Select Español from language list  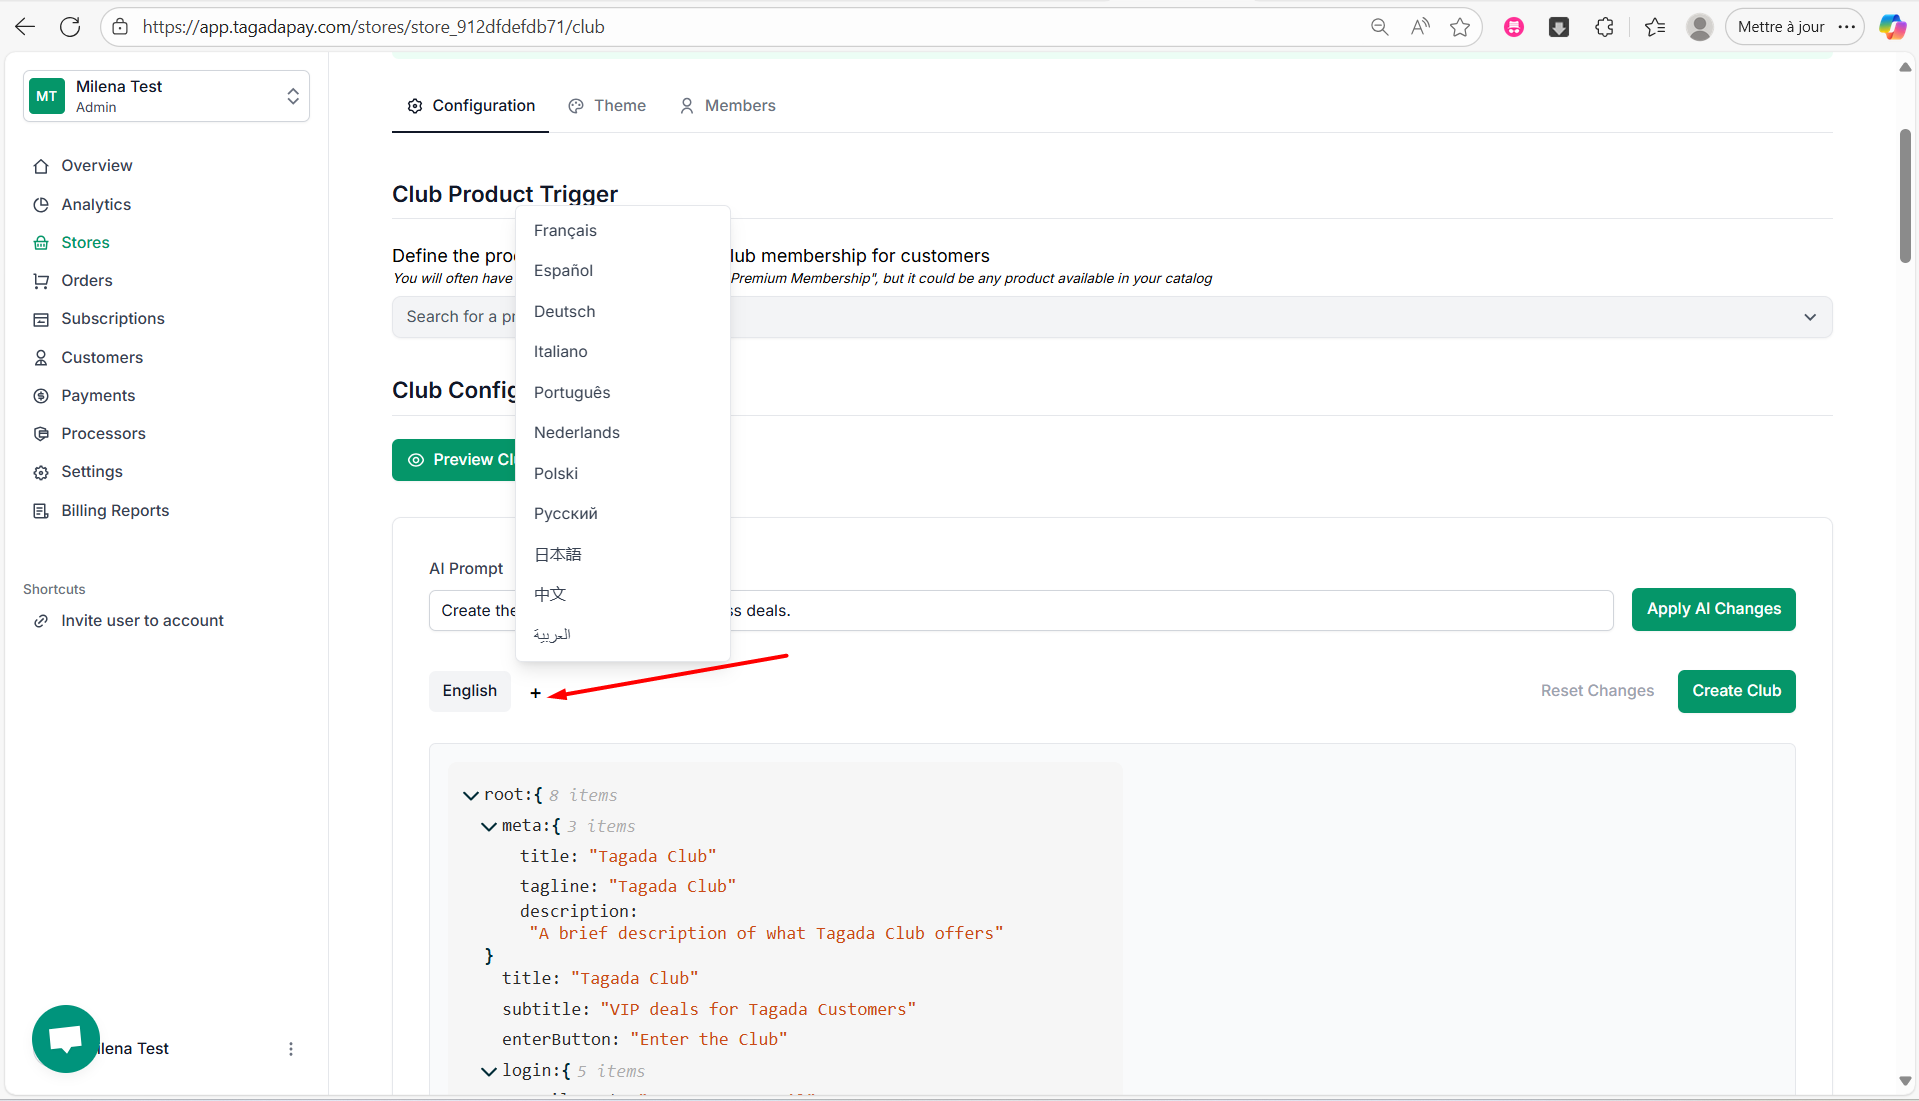pyautogui.click(x=622, y=271)
